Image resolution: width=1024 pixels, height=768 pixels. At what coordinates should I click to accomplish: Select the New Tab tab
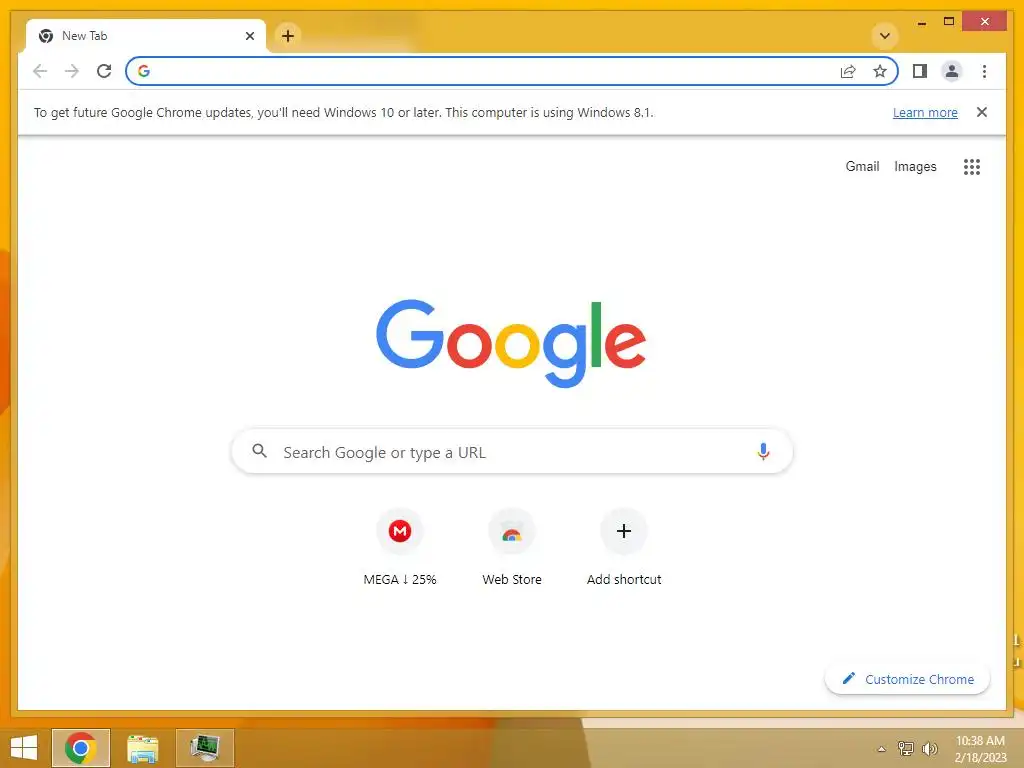click(x=146, y=36)
